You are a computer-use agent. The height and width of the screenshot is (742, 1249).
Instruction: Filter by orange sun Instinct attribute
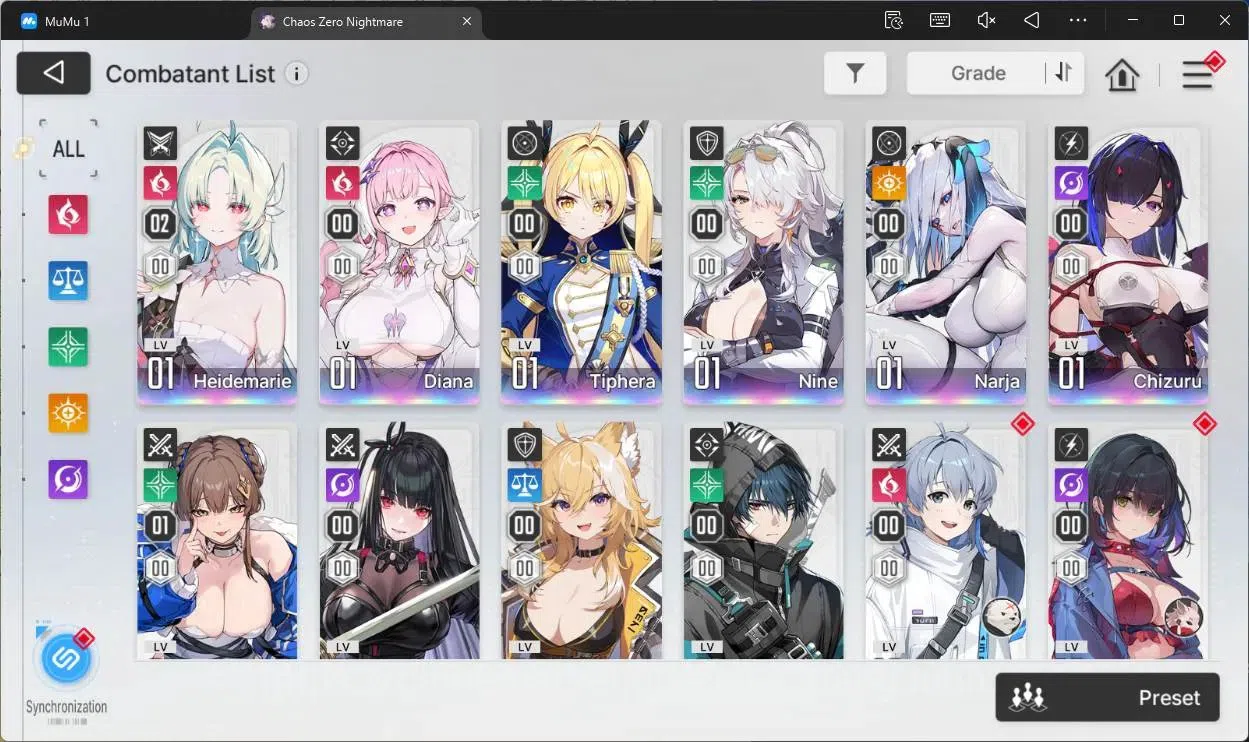(x=68, y=413)
